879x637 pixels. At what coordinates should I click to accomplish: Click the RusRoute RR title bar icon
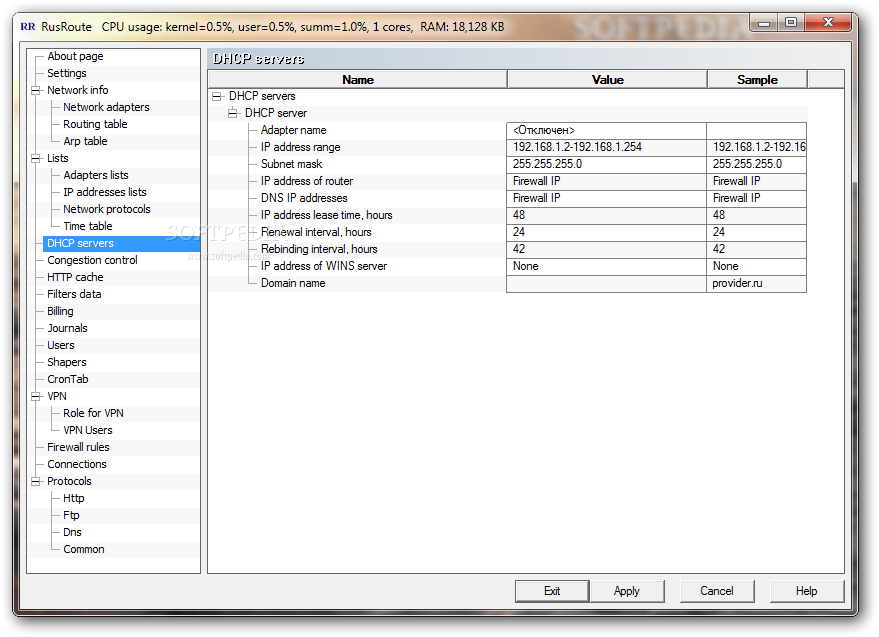27,26
